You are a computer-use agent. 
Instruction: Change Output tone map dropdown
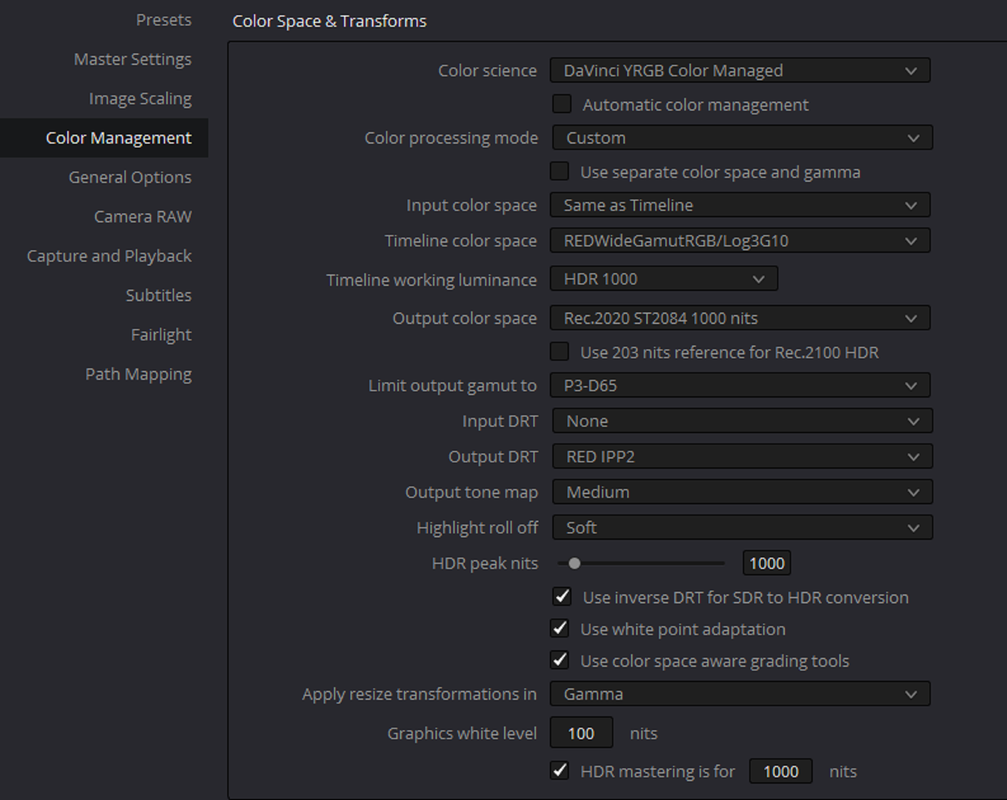click(x=742, y=492)
